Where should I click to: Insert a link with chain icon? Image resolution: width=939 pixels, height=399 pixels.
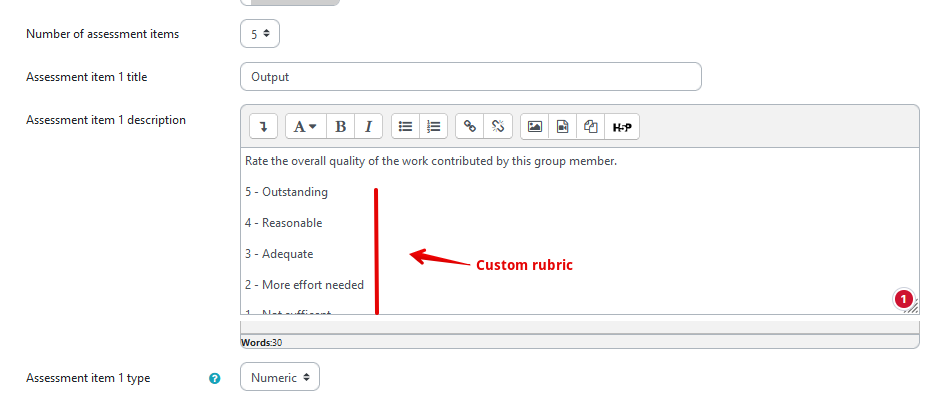[x=470, y=126]
